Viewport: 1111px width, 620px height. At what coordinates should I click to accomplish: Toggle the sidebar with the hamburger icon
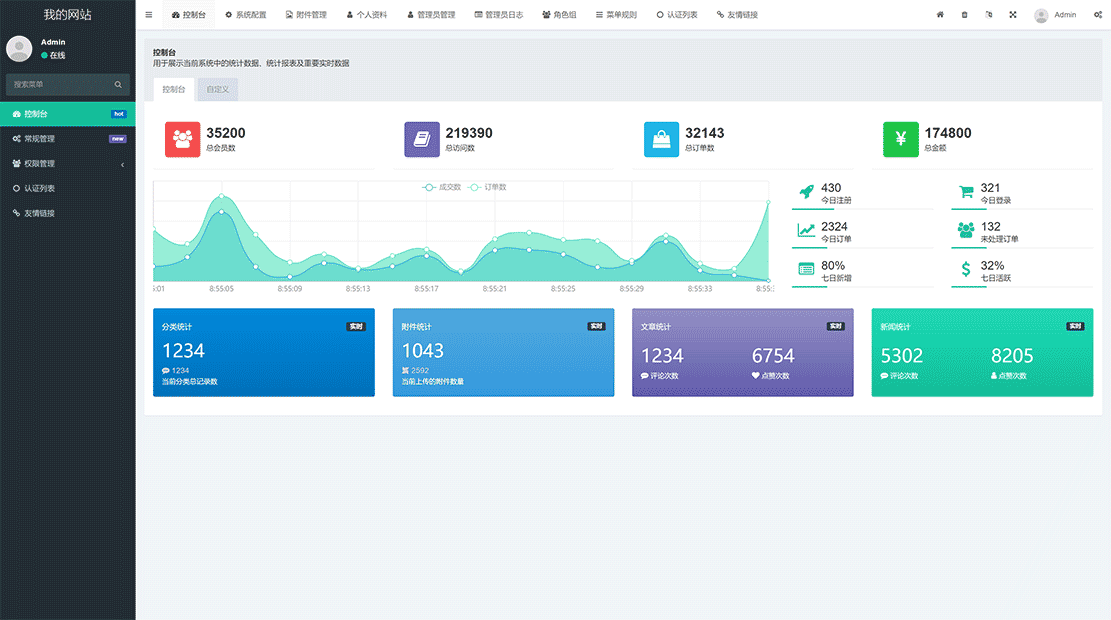148,14
